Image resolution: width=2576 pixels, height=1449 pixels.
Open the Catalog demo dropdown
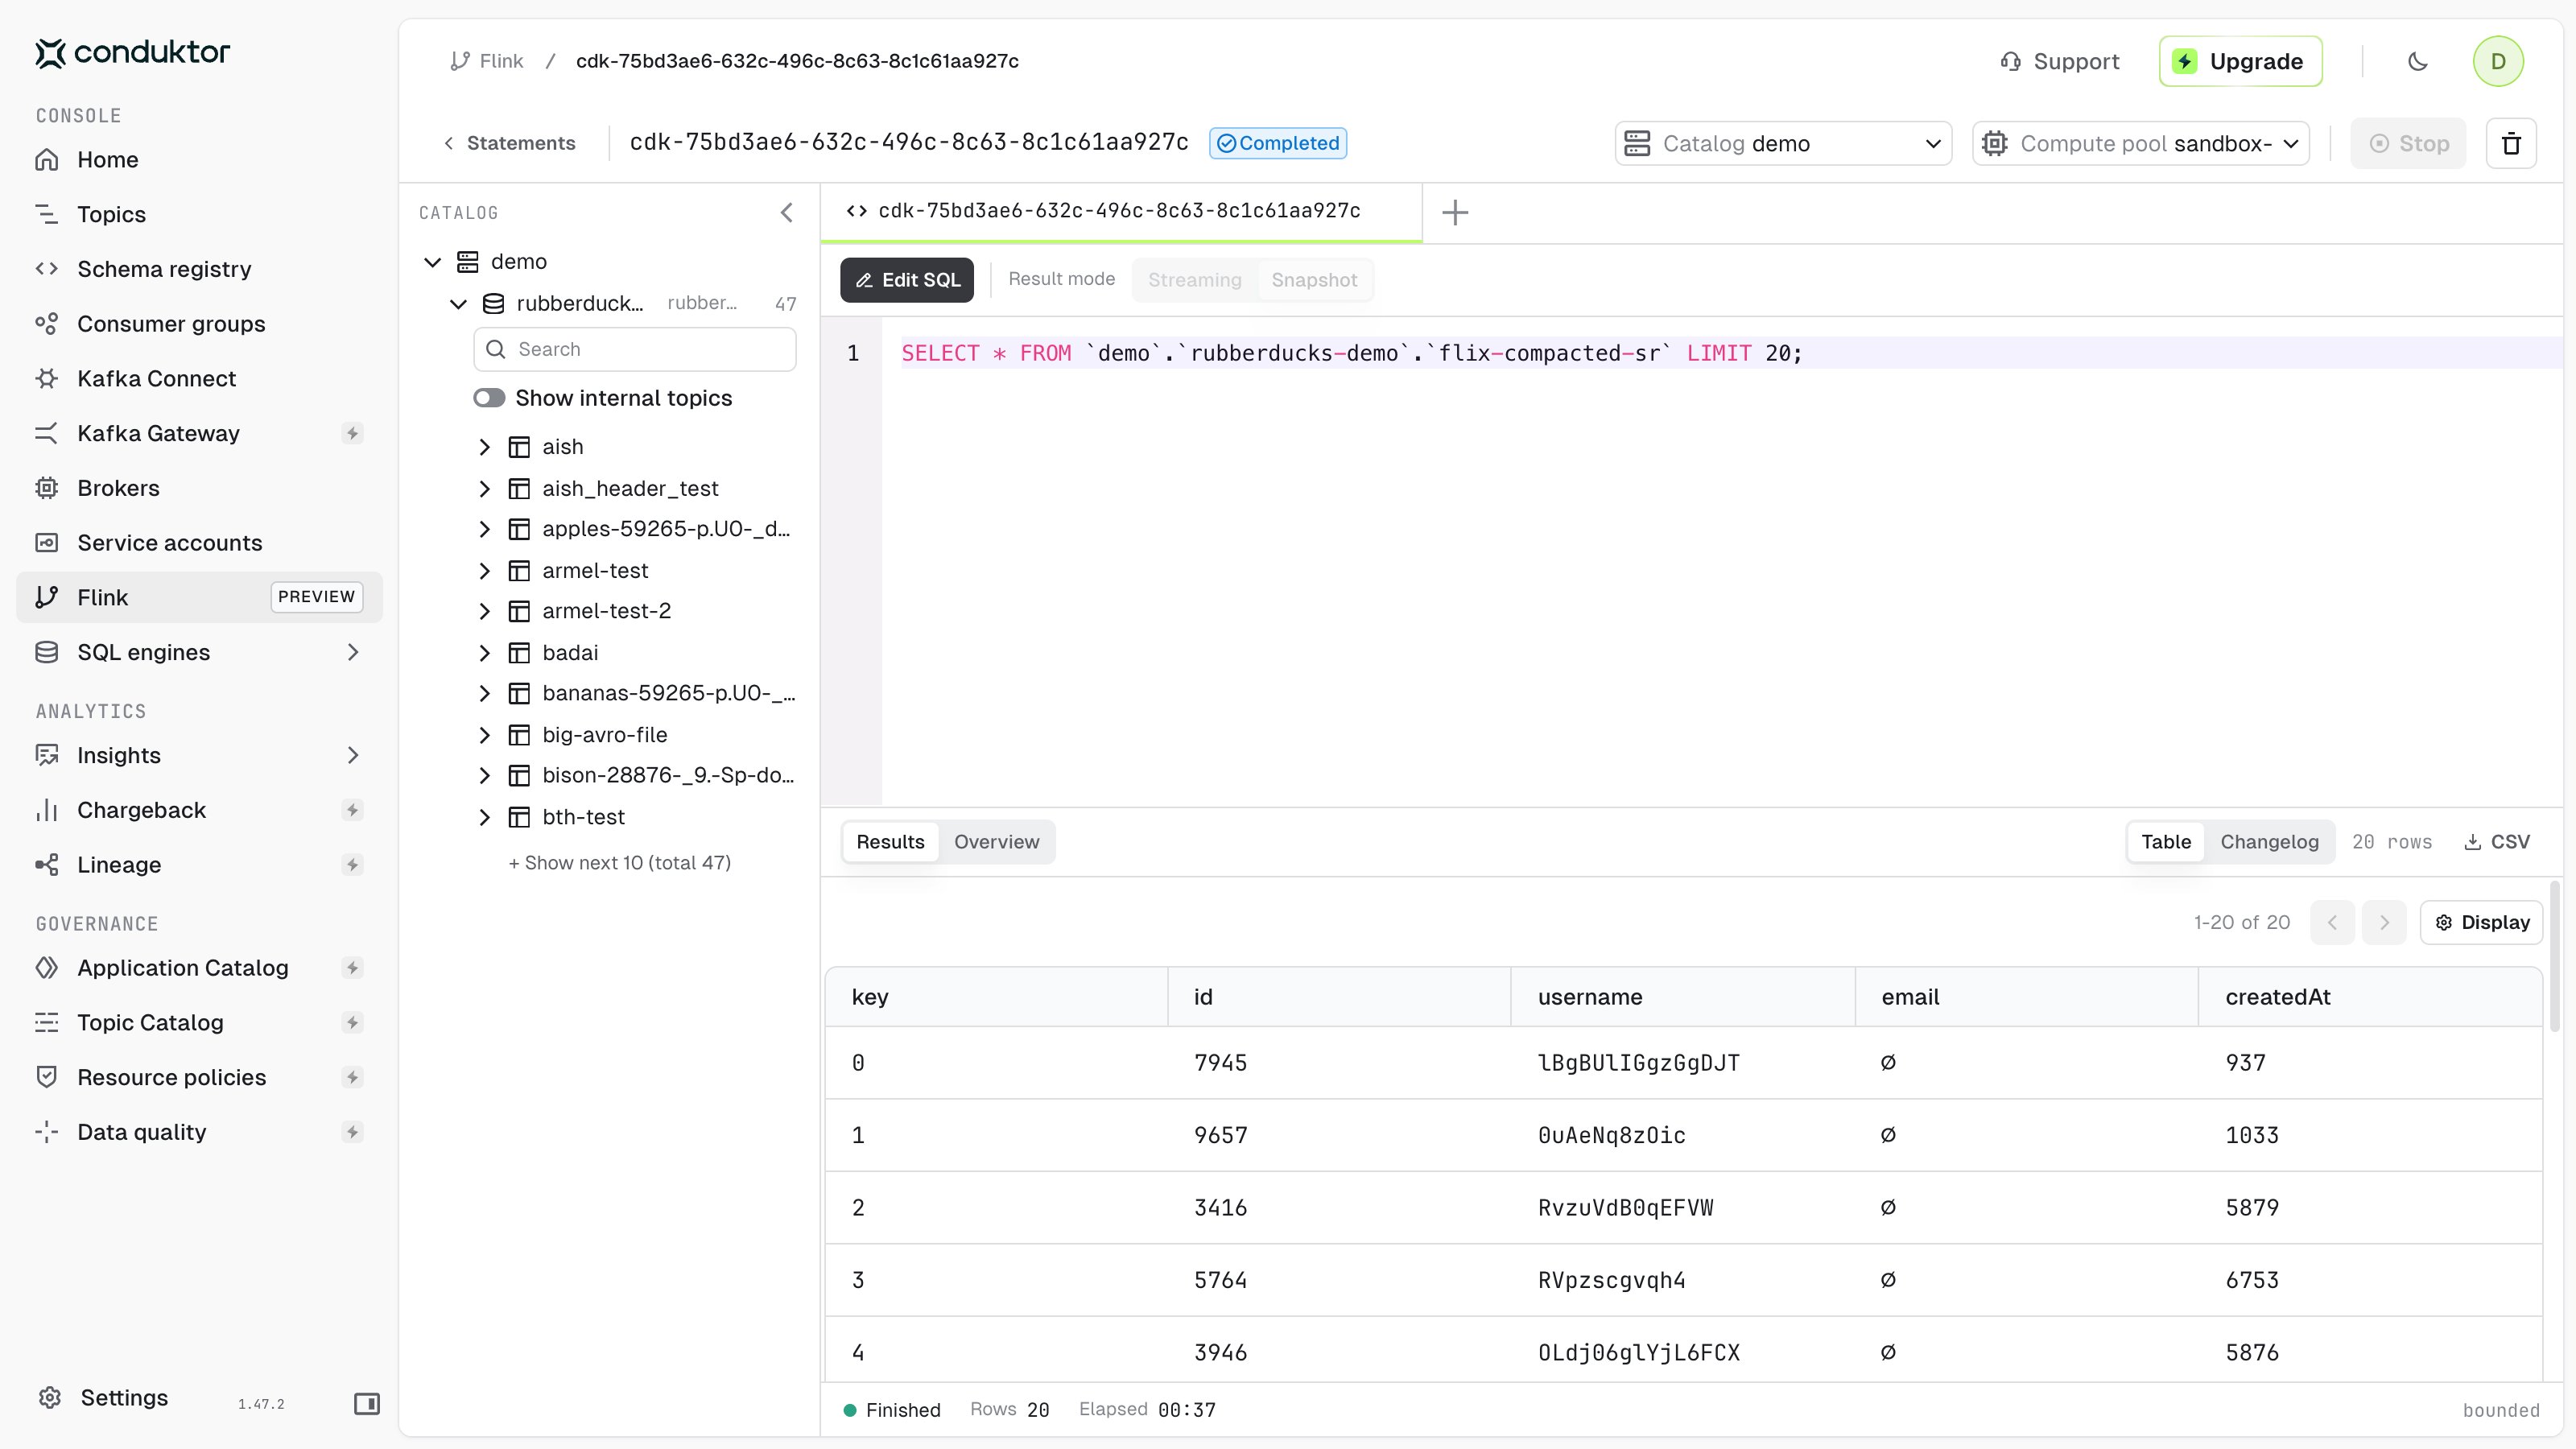coord(1783,144)
